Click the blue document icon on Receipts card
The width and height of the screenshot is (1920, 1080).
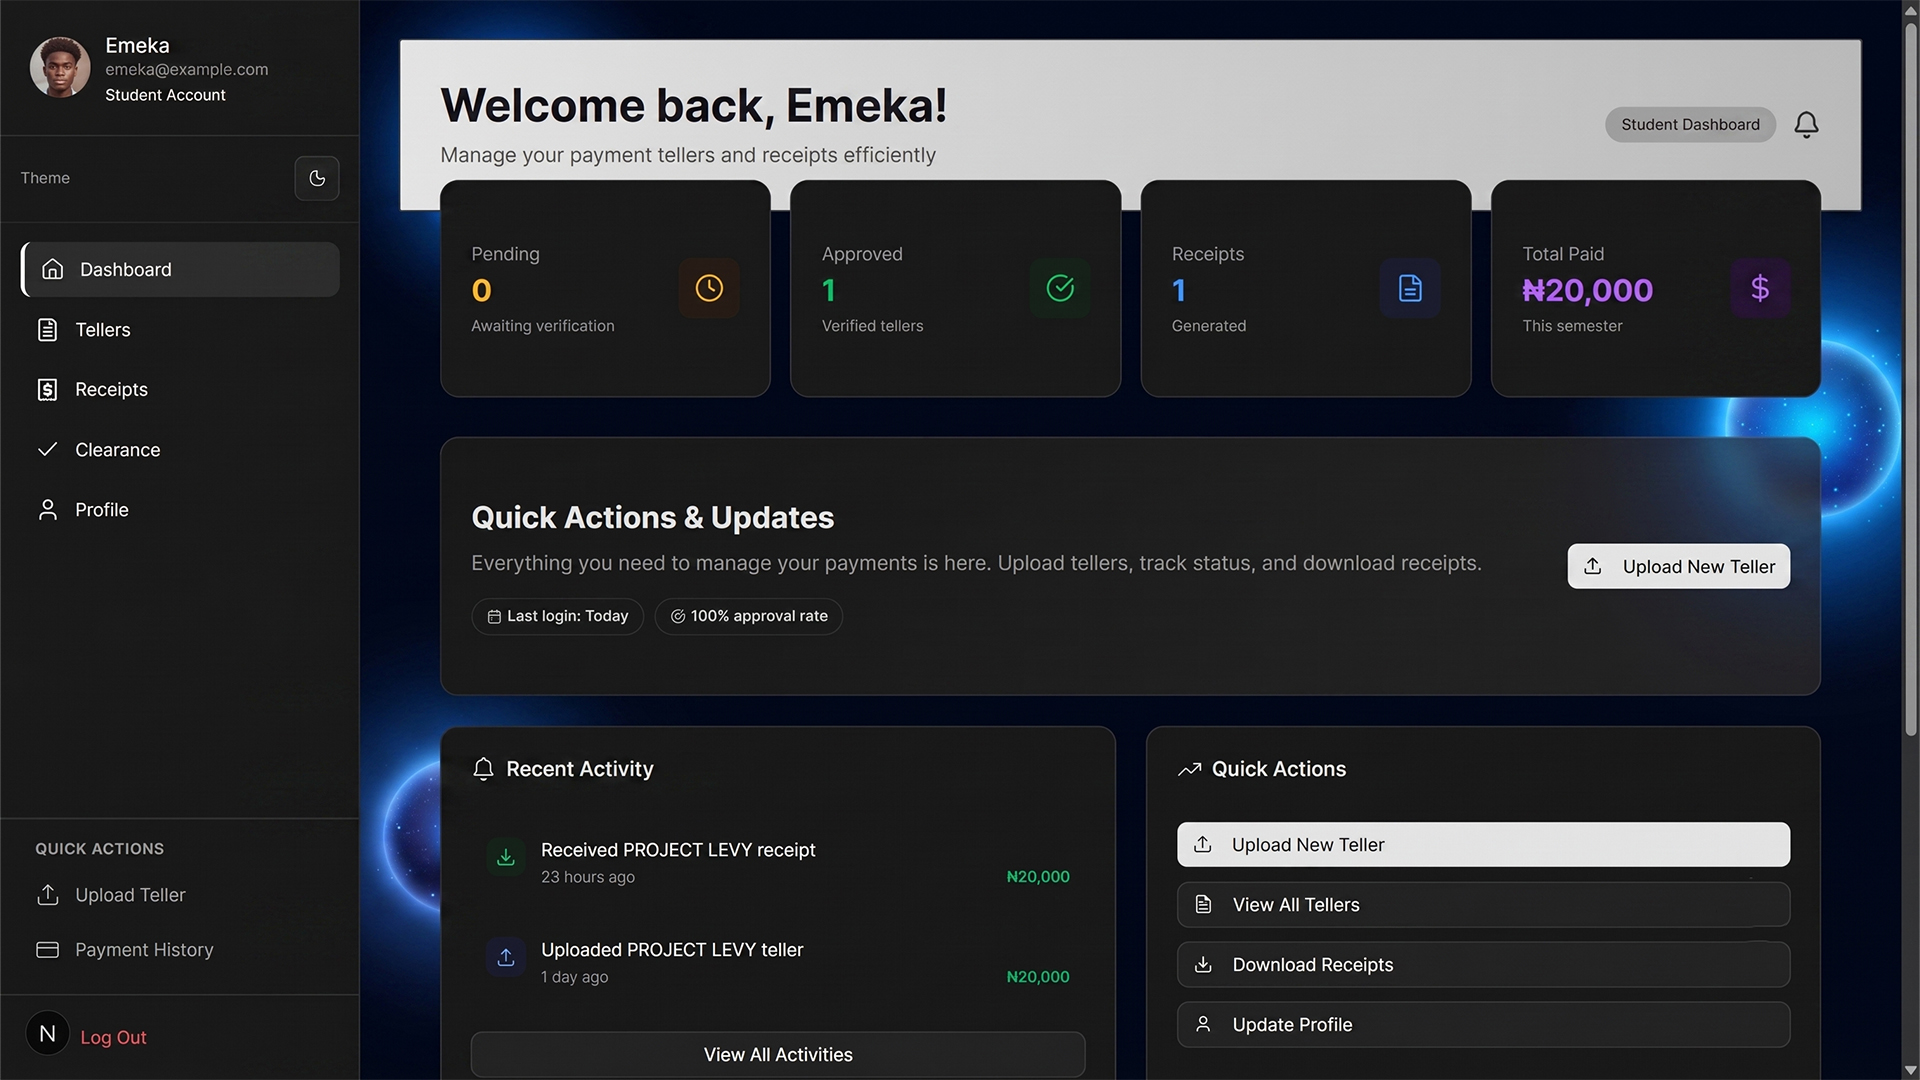tap(1410, 288)
